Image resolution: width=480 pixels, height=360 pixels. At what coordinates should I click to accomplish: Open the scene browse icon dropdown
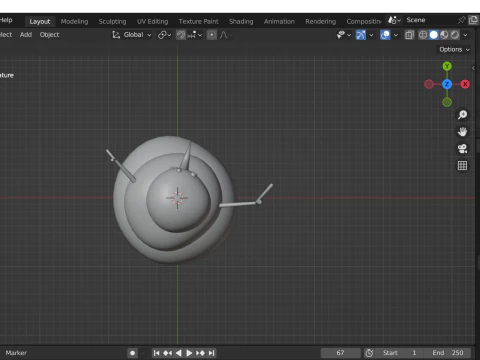(x=394, y=20)
